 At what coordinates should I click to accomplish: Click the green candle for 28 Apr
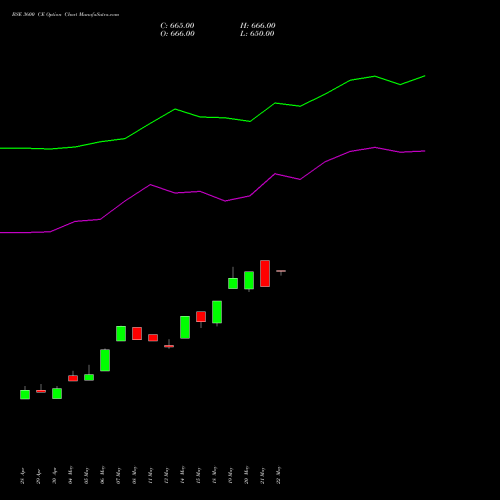[25, 394]
